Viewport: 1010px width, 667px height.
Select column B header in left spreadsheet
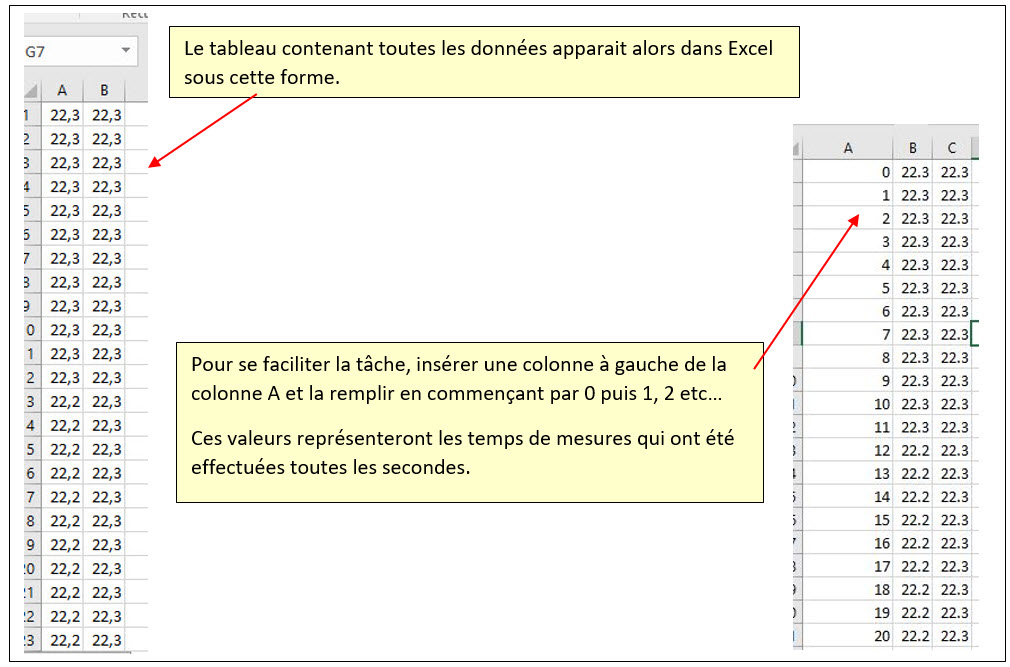(x=105, y=91)
